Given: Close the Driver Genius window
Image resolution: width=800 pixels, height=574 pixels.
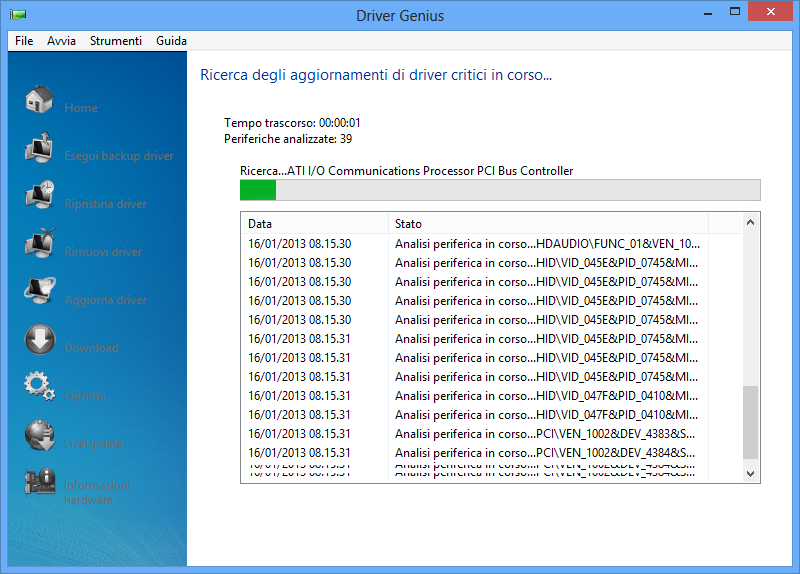Looking at the screenshot, I should (770, 11).
